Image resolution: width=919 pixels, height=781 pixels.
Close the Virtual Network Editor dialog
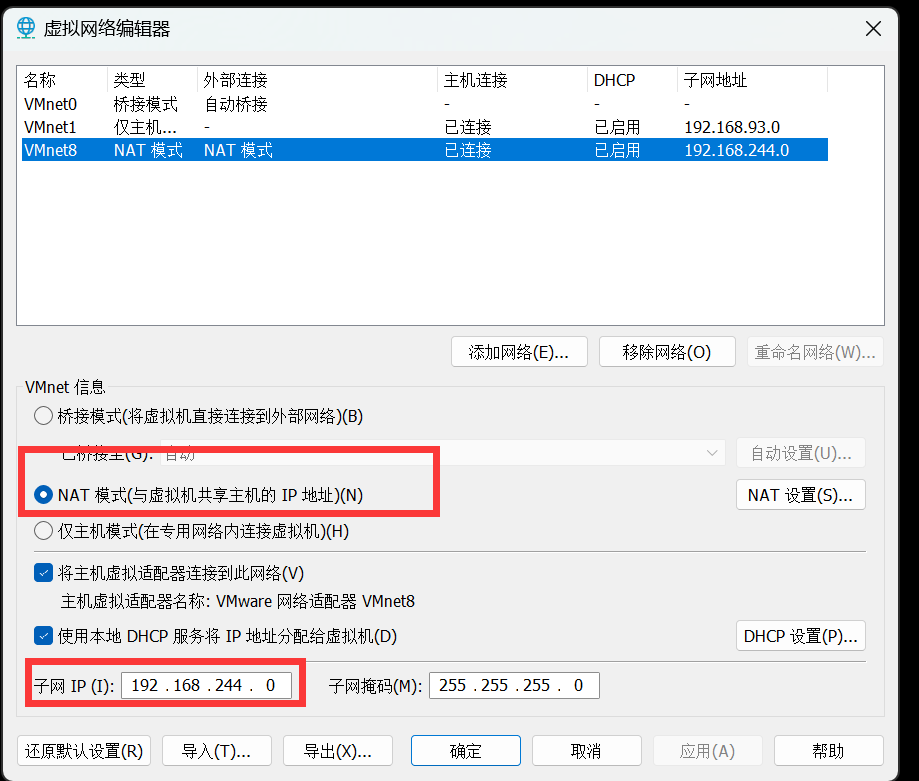tap(873, 29)
